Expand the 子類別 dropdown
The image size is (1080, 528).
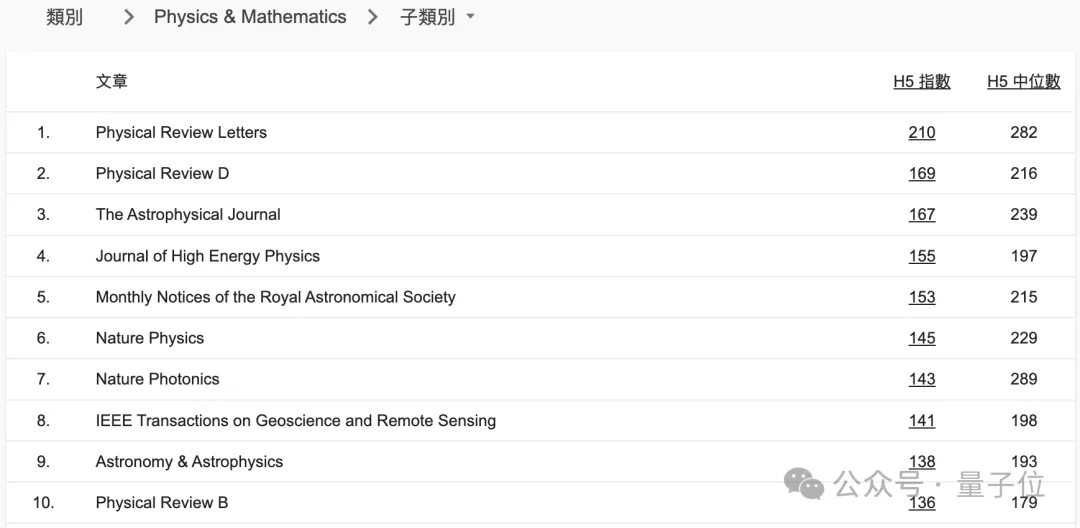pos(437,17)
